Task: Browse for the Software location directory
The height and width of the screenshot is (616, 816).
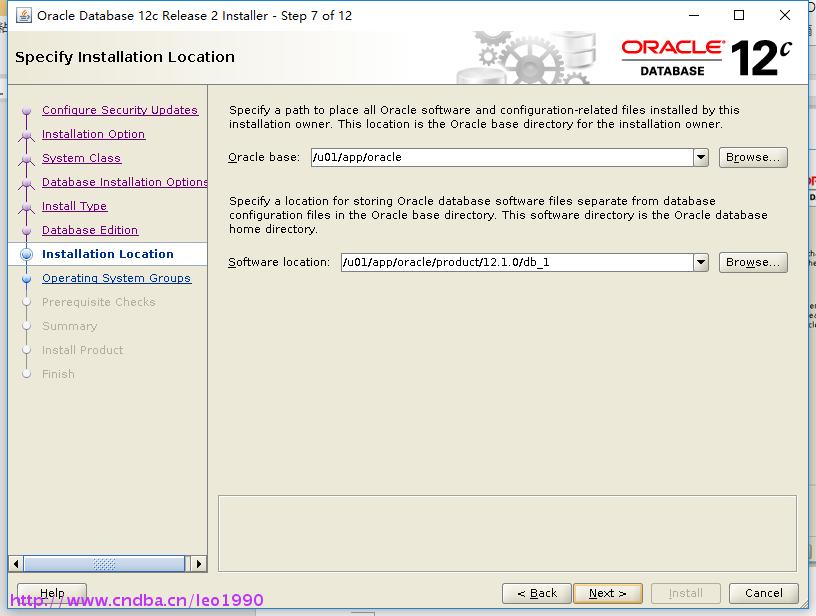Action: point(753,262)
